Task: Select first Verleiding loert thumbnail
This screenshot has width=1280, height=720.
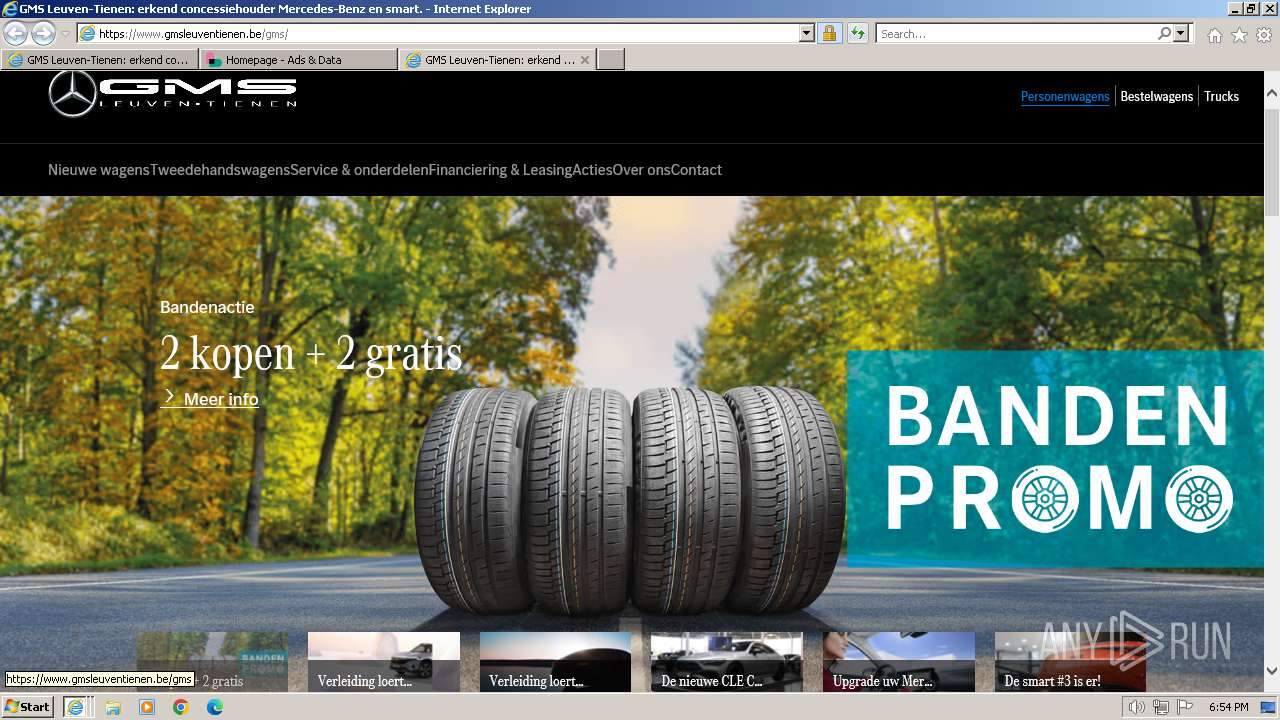Action: pyautogui.click(x=384, y=662)
